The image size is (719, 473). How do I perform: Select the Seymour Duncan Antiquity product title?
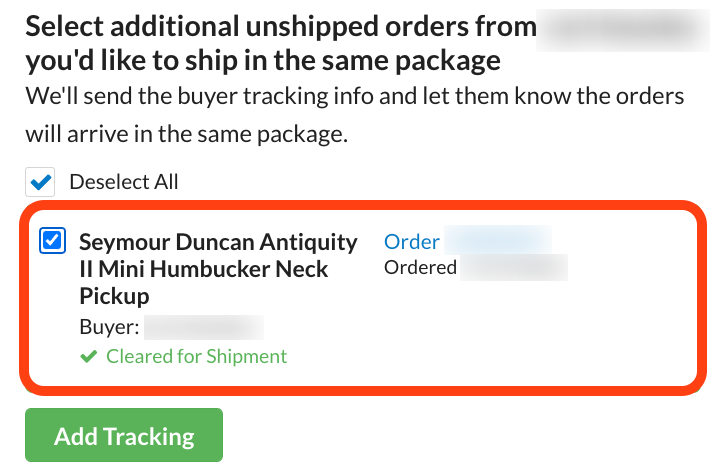click(x=217, y=243)
